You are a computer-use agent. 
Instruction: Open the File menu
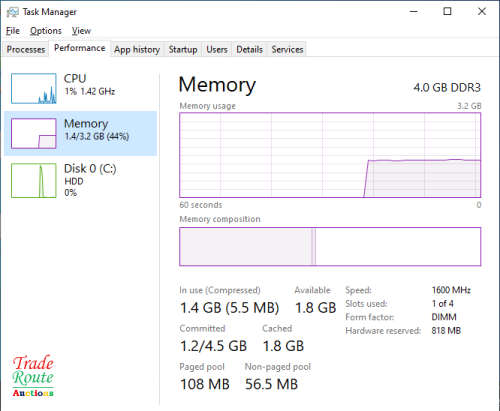coord(13,31)
